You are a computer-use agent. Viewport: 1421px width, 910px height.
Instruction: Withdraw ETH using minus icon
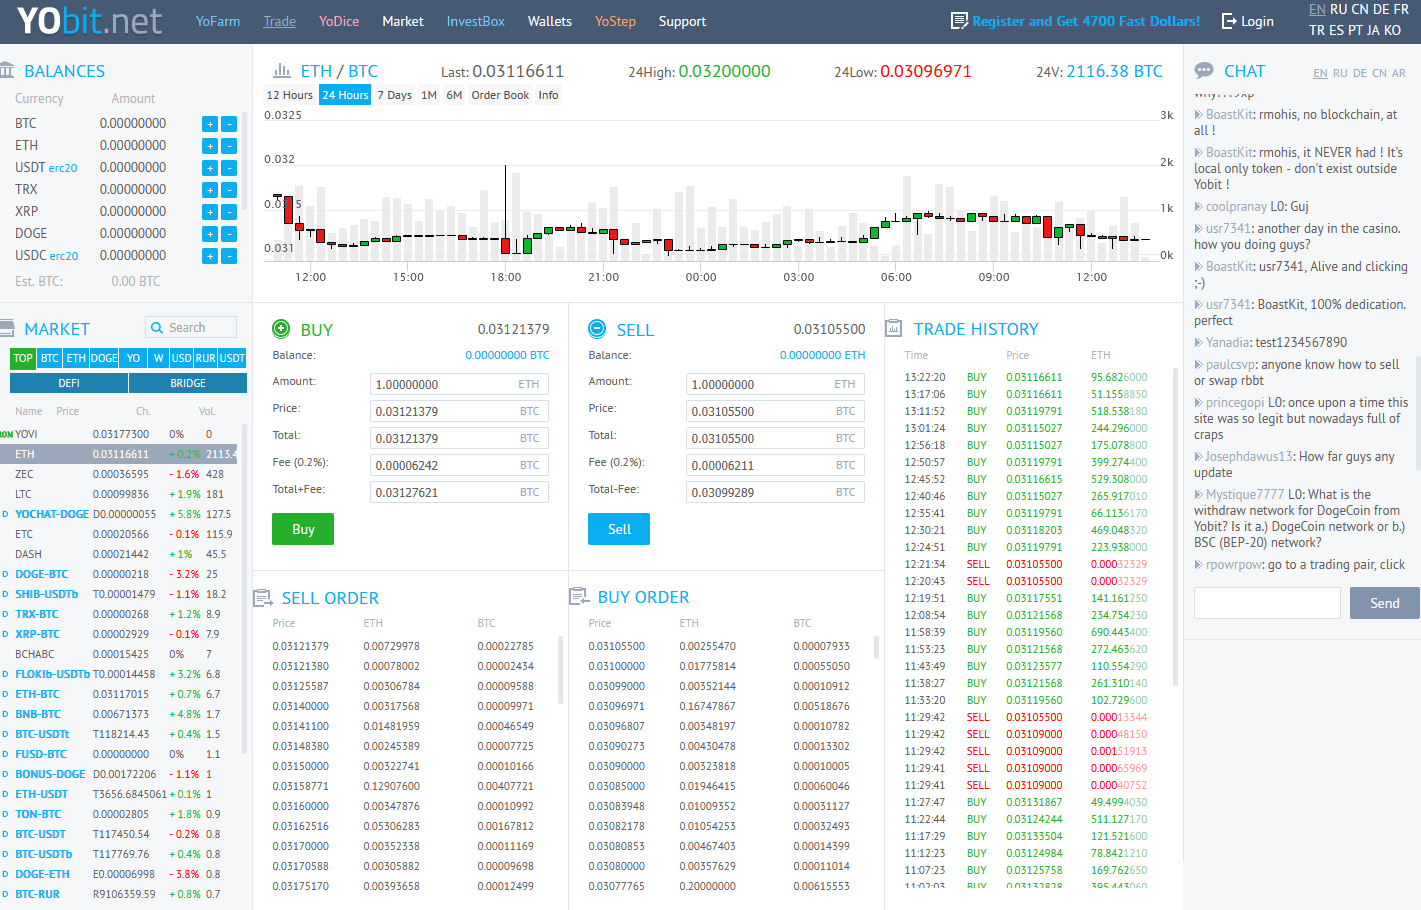pos(229,146)
